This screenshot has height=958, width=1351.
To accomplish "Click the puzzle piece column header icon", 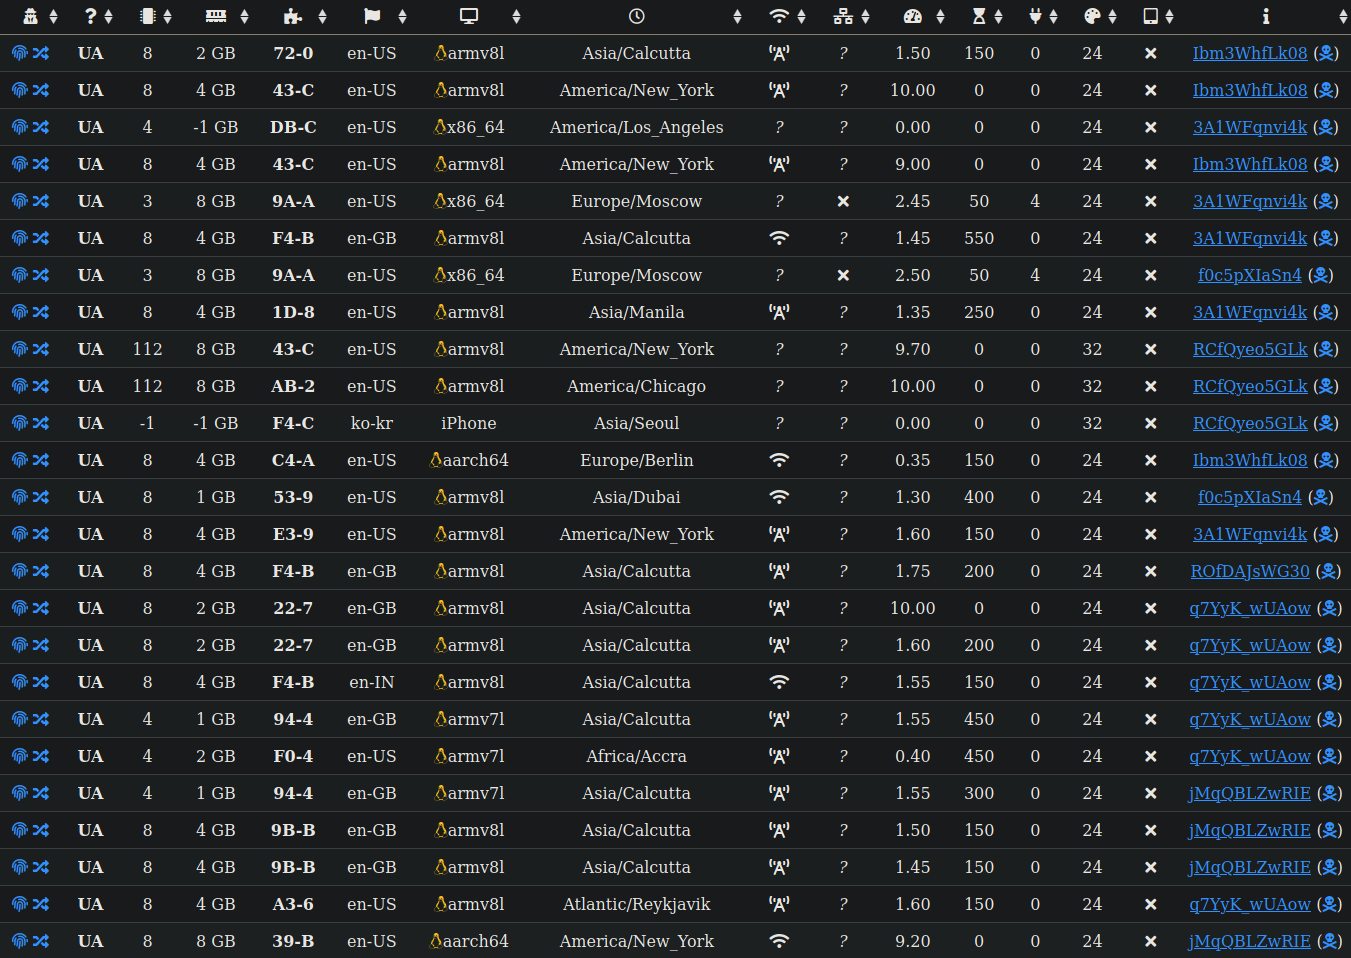I will (293, 16).
